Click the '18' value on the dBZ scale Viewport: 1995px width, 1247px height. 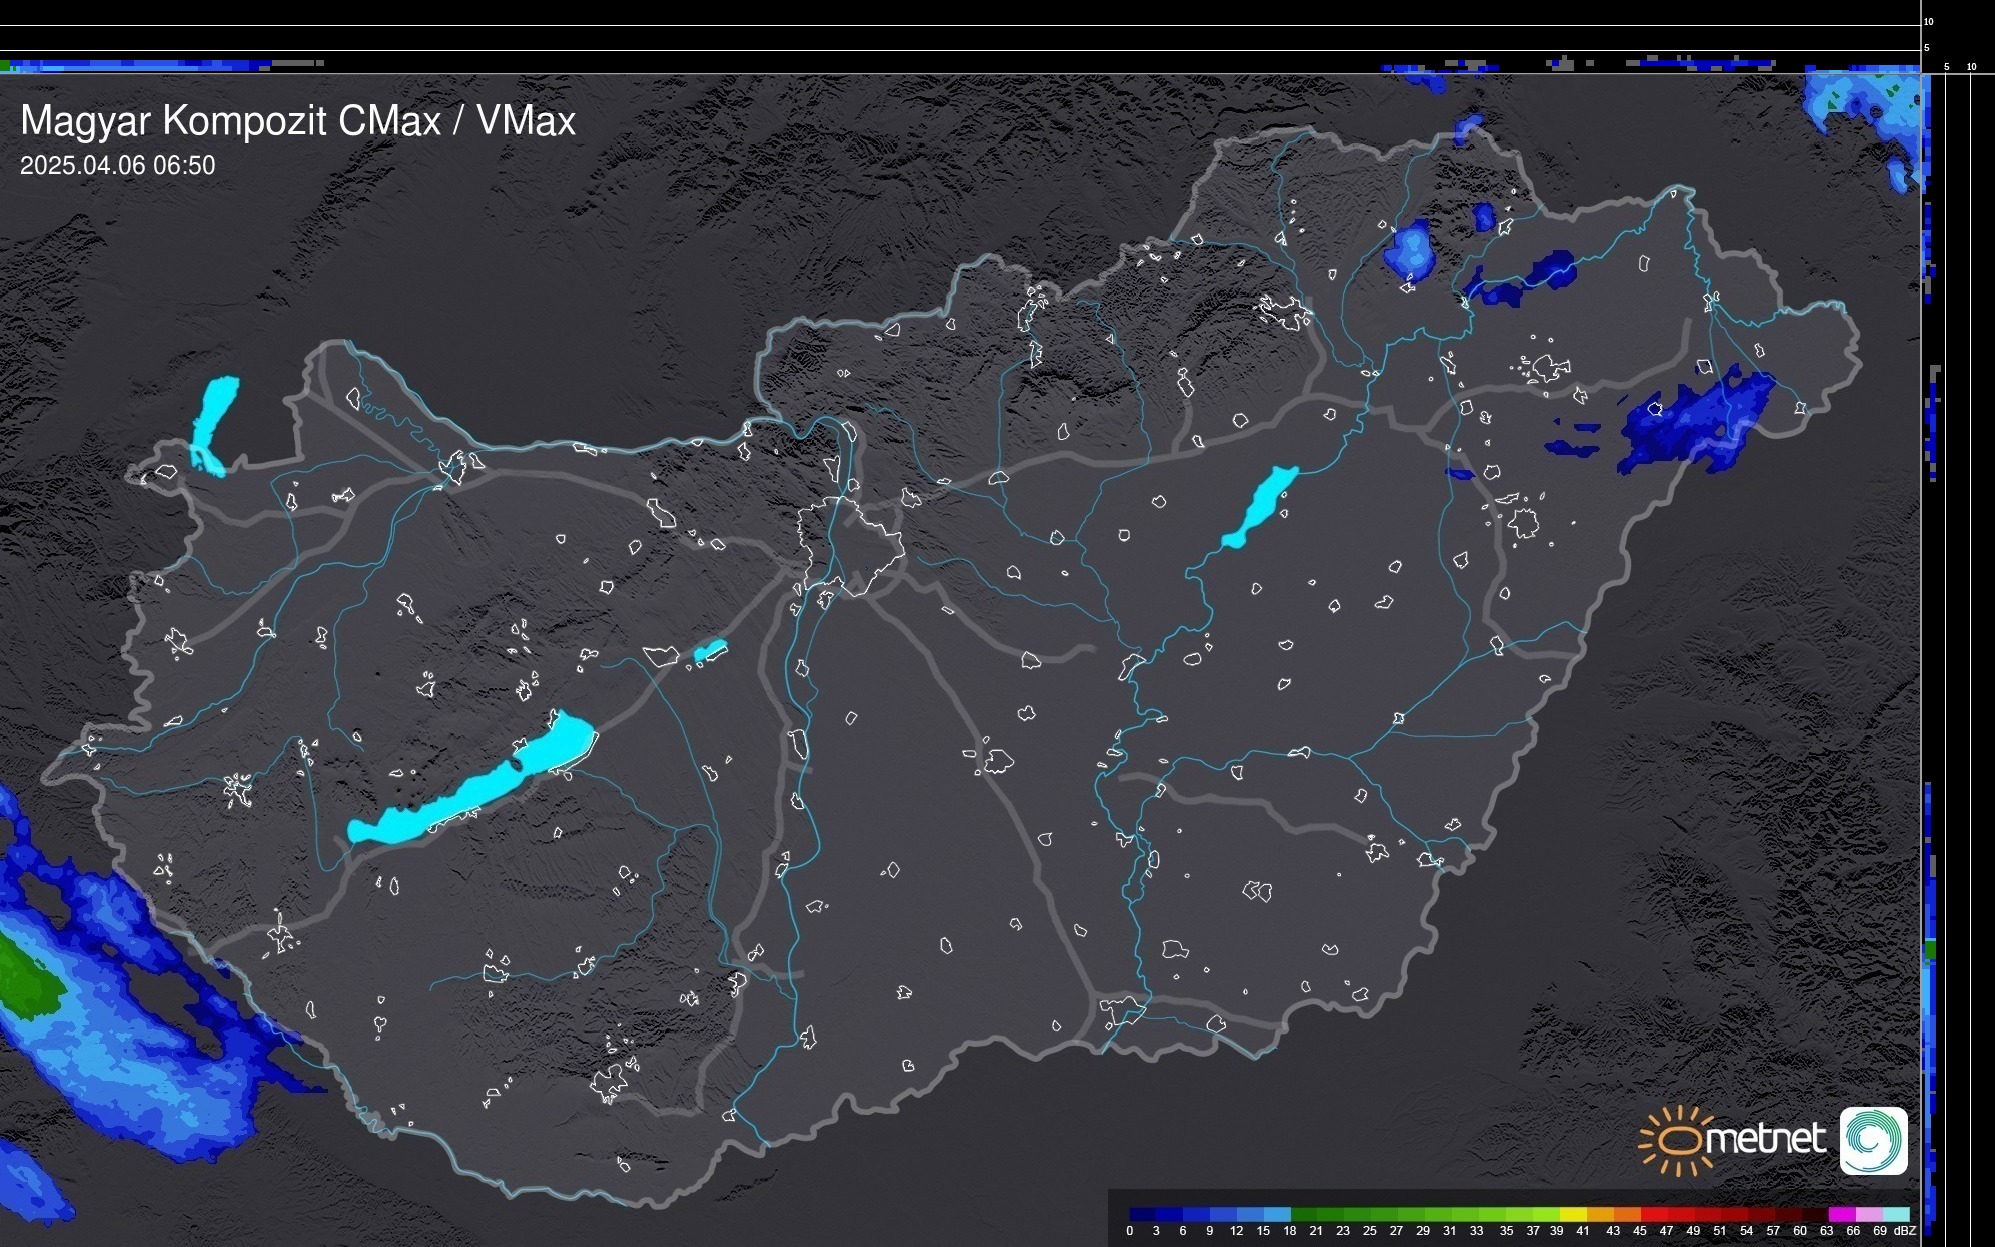coord(1290,1231)
